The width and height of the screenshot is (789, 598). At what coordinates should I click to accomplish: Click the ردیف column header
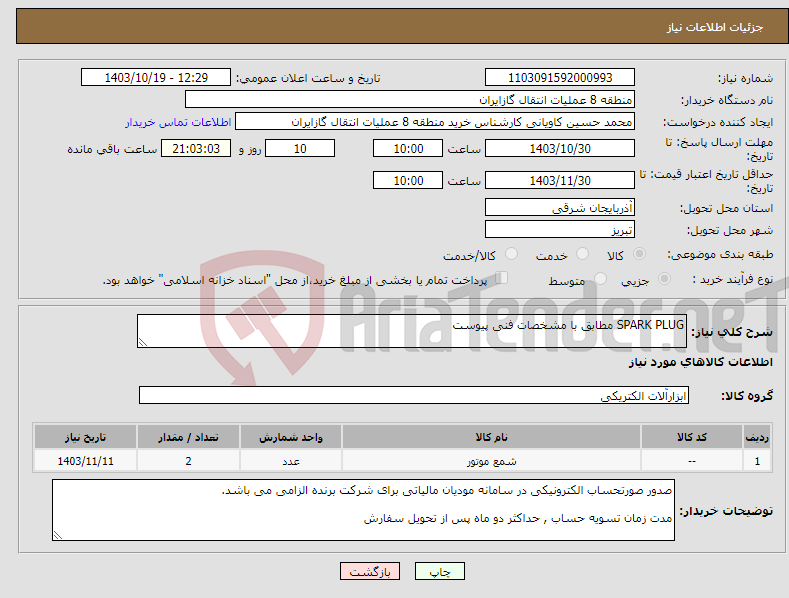pos(757,437)
